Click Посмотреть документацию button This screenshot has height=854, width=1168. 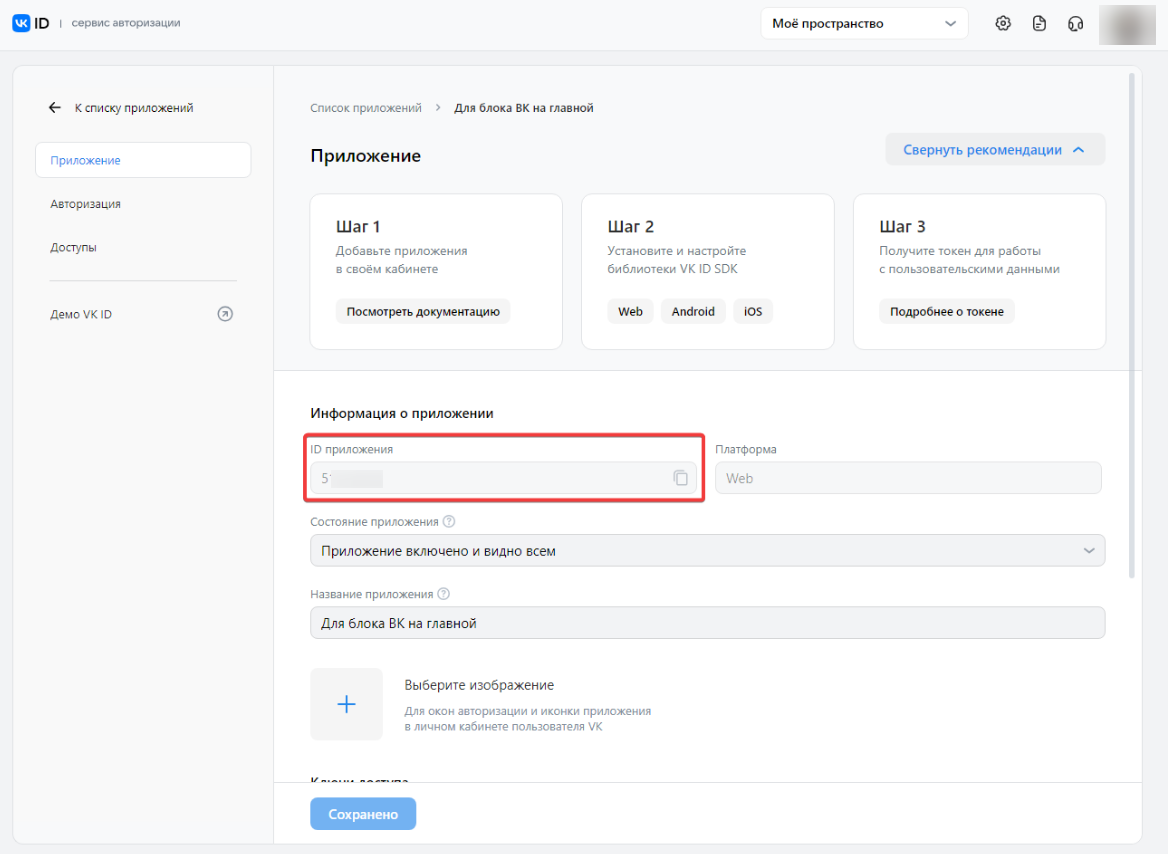(x=423, y=311)
